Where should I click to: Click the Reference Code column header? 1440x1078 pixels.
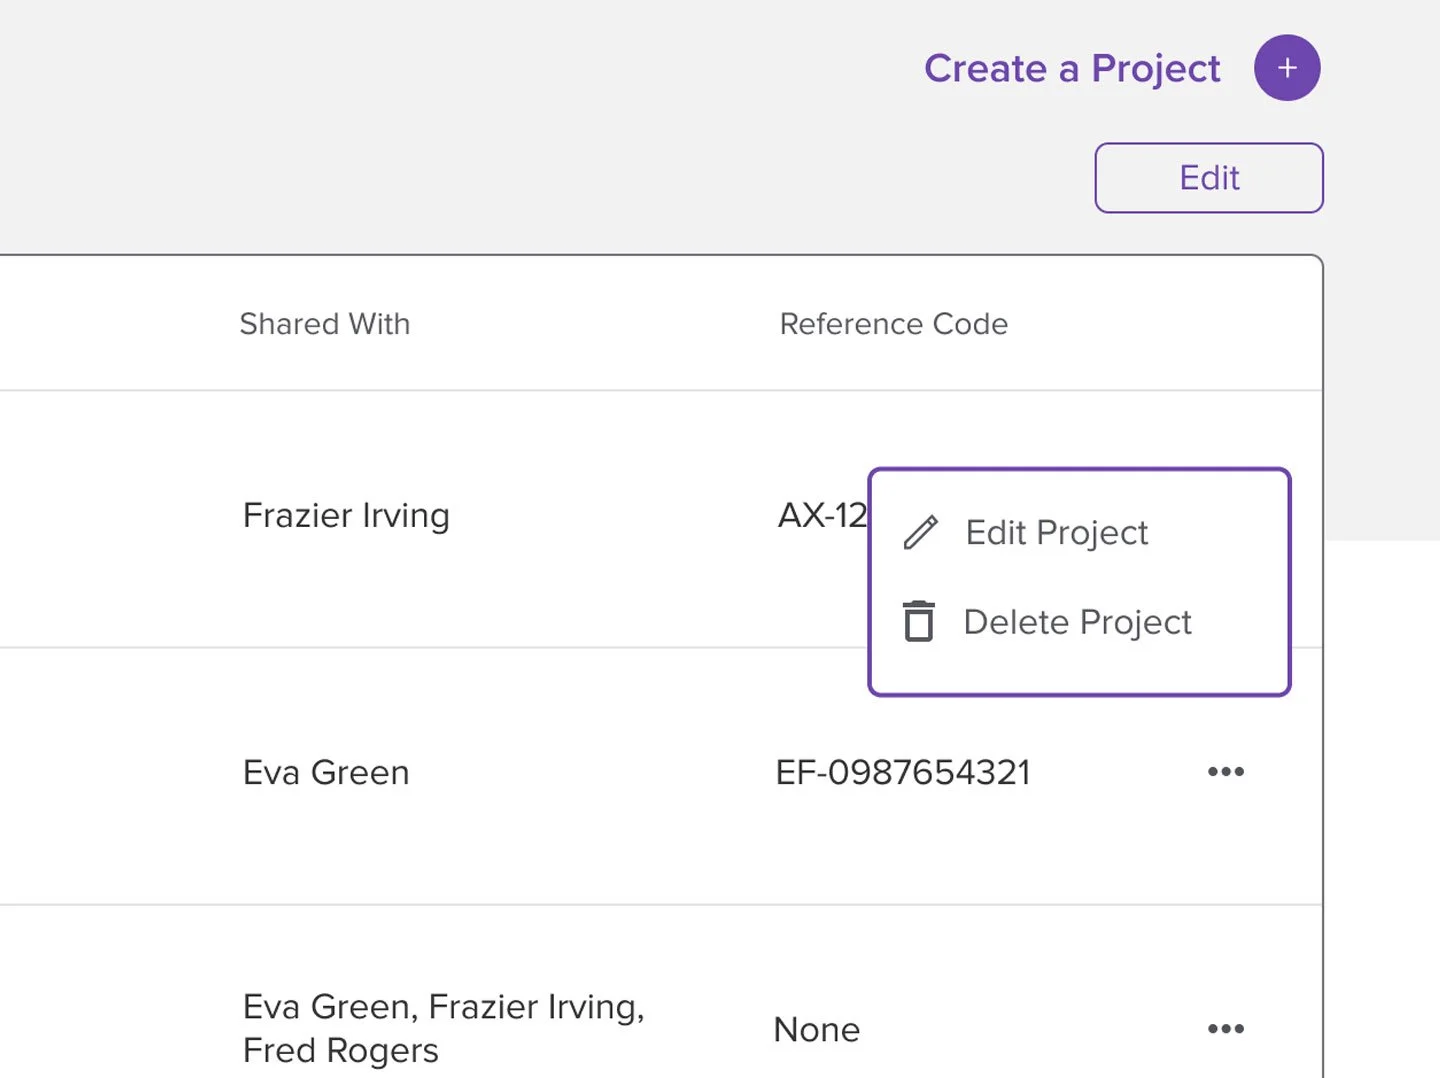[893, 324]
